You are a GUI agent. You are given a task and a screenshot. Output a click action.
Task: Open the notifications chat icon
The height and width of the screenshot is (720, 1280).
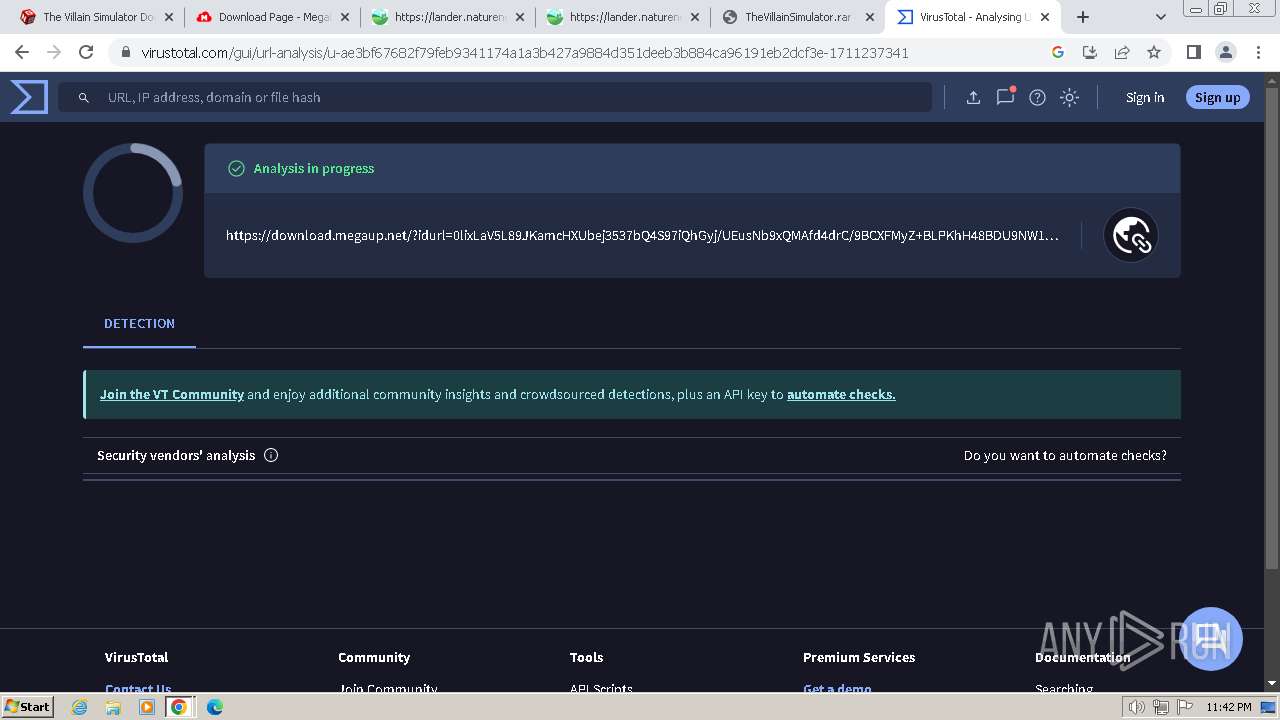click(x=1005, y=96)
